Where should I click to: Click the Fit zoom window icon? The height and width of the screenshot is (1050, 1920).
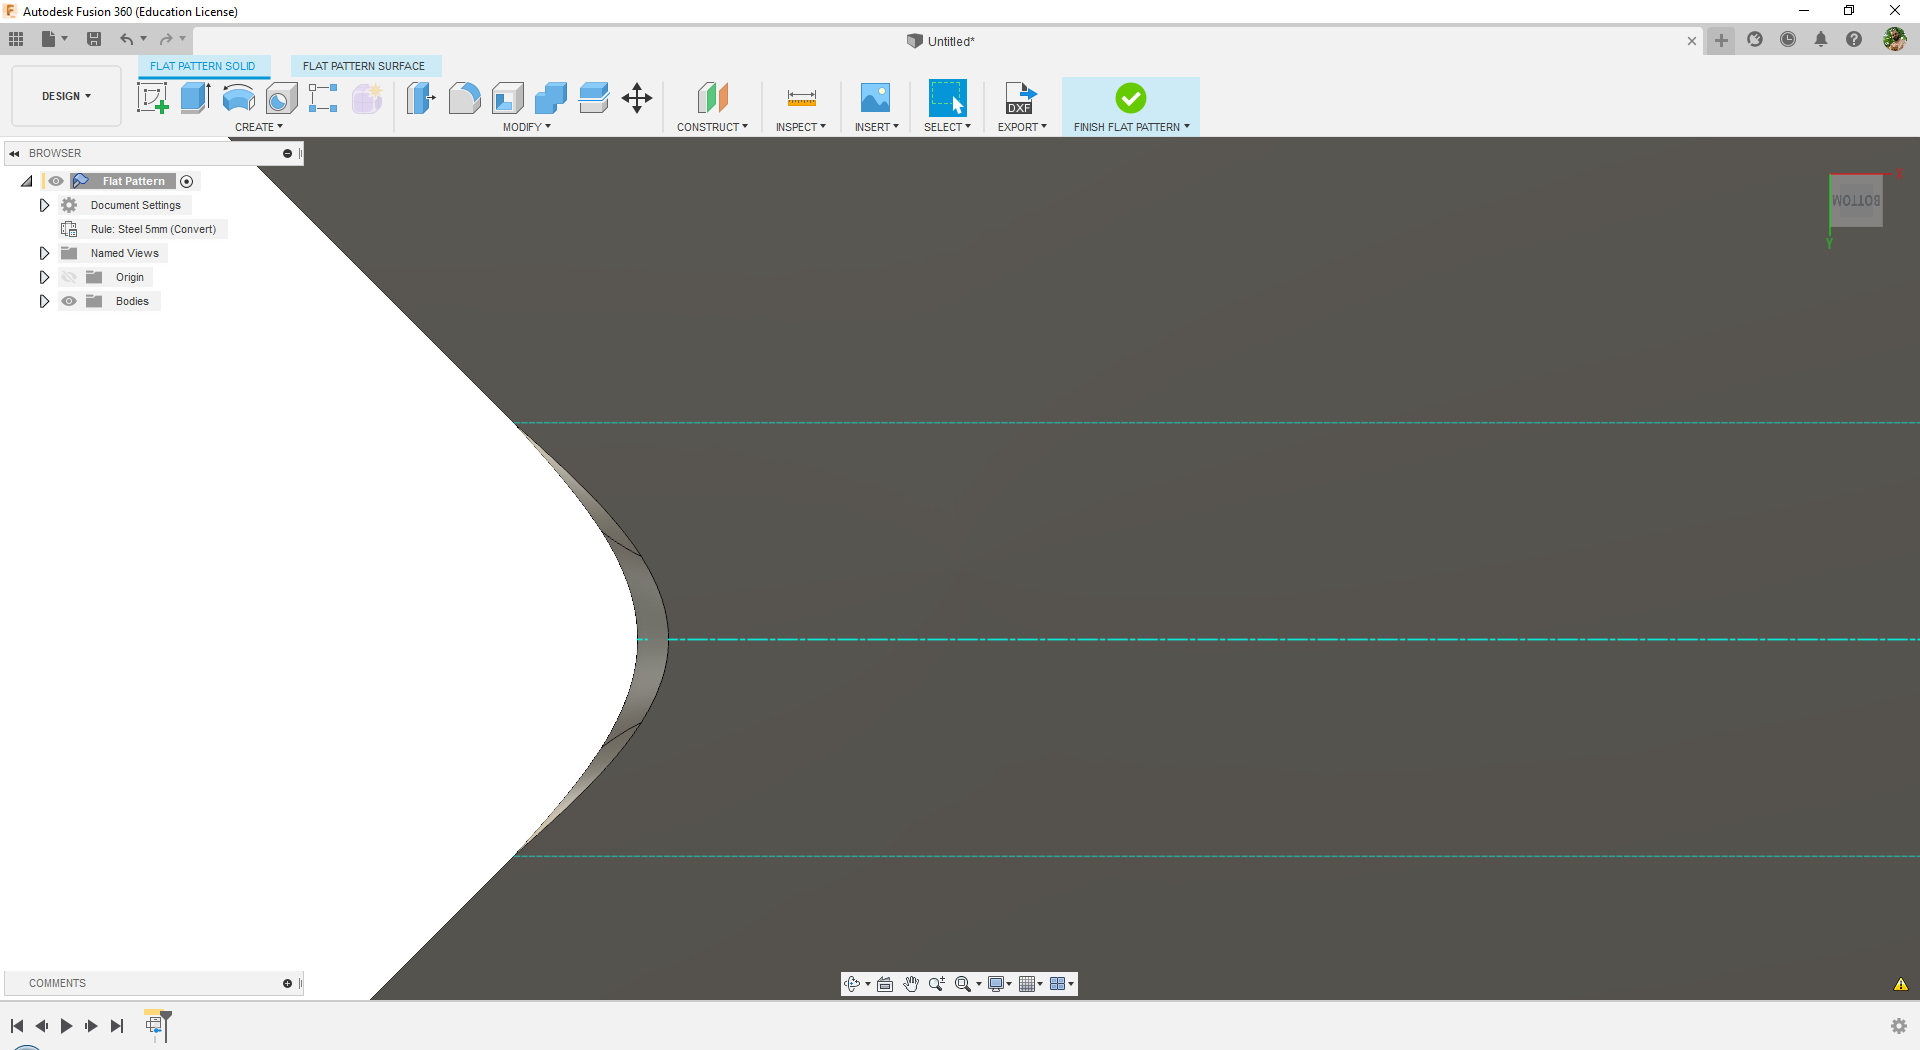(x=963, y=984)
